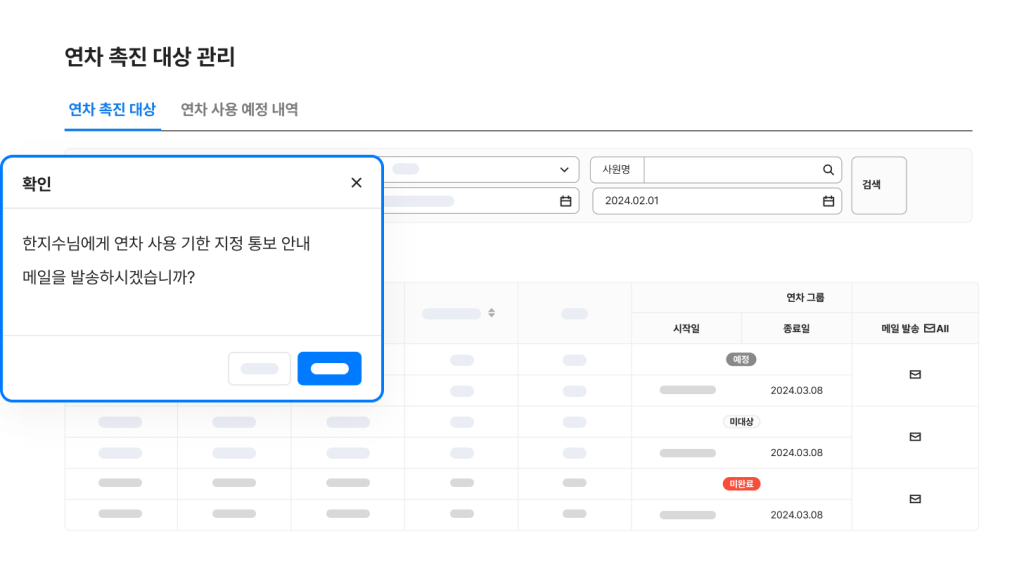The image size is (1024, 577).
Task: Open the calendar icon in the left date field
Action: click(x=565, y=201)
